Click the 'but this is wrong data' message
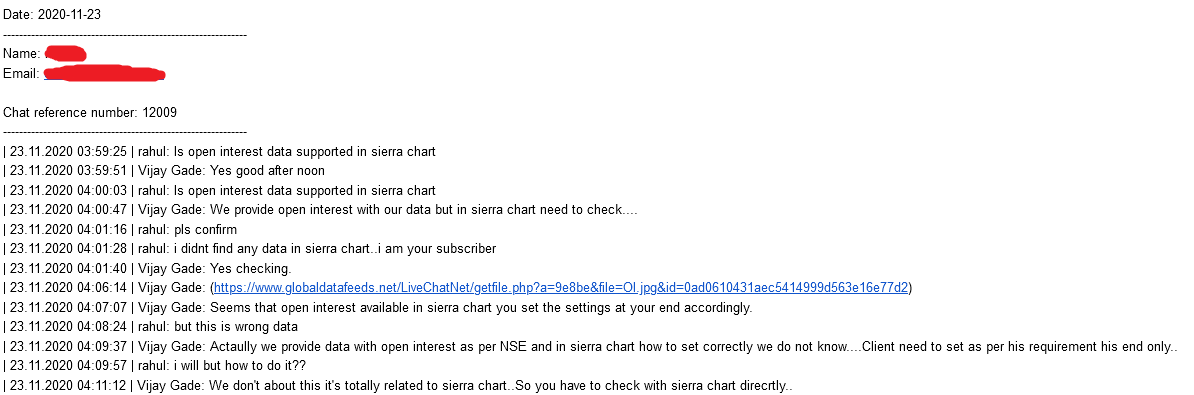Screen dimensions: 1194x395 tap(150, 327)
